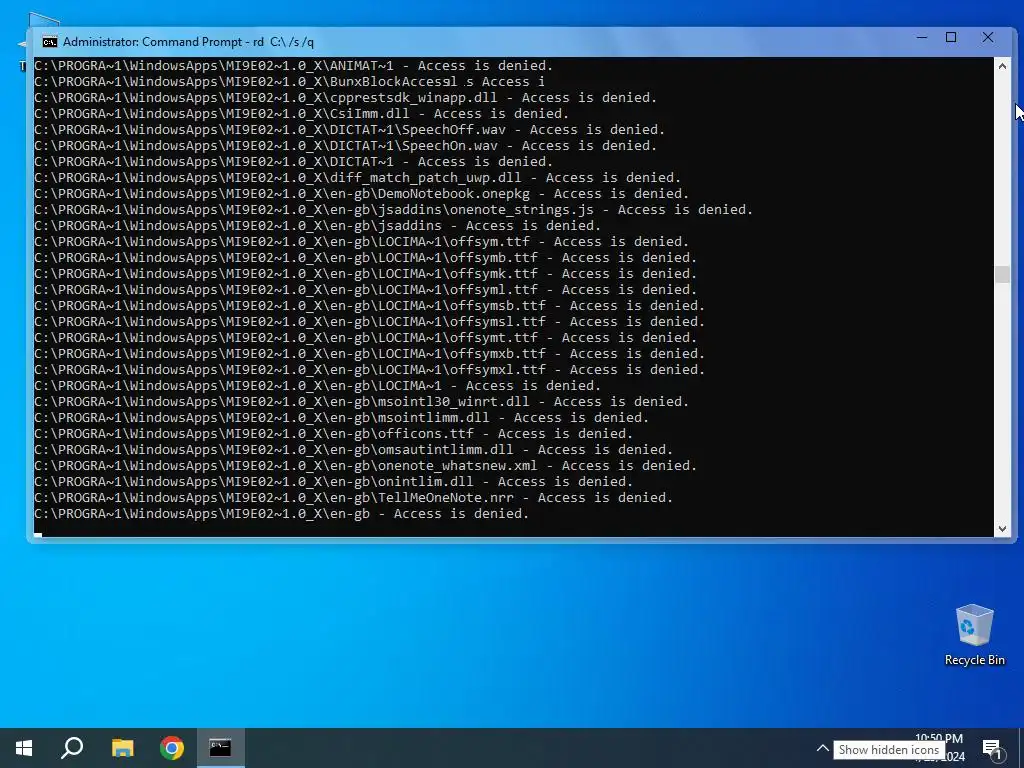The image size is (1024, 768).
Task: Click the officons.ttf line
Action: tap(334, 434)
